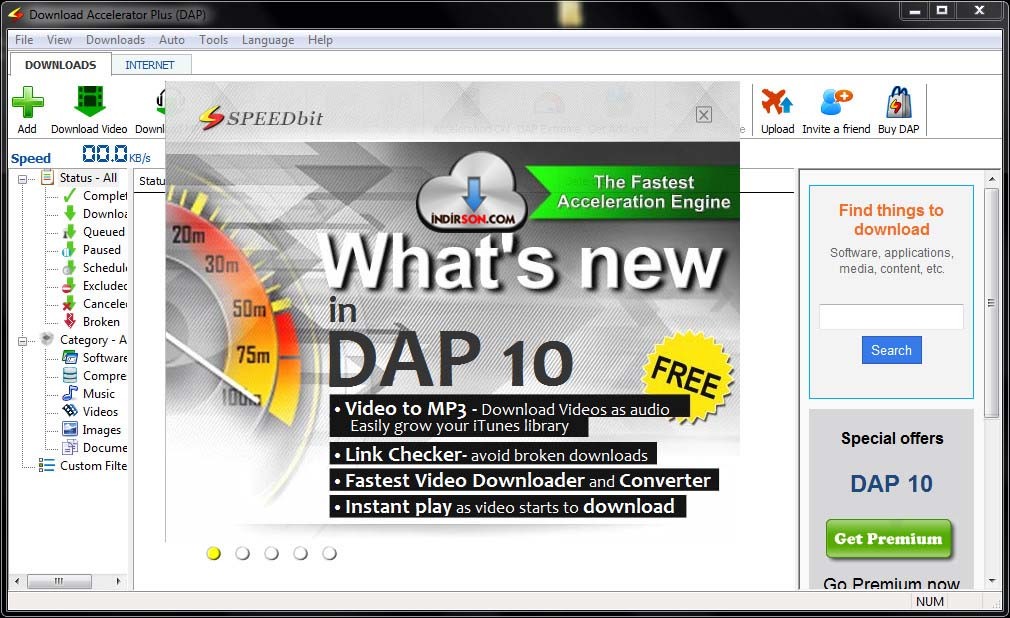This screenshot has width=1010, height=618.
Task: Click the Find things to download heading
Action: [891, 220]
